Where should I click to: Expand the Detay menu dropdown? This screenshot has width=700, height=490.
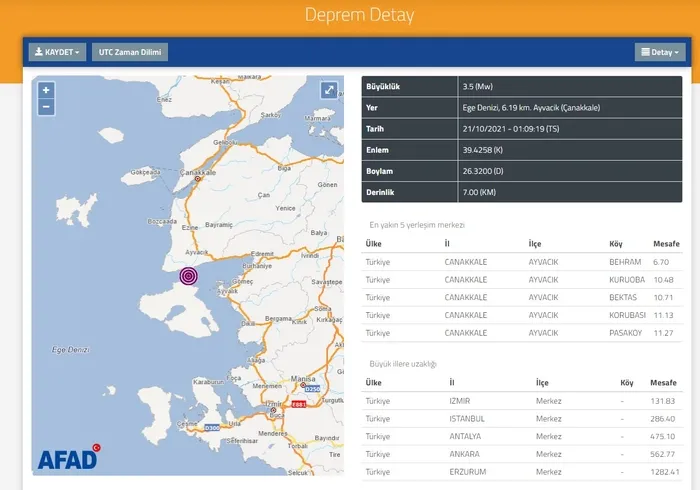coord(659,52)
